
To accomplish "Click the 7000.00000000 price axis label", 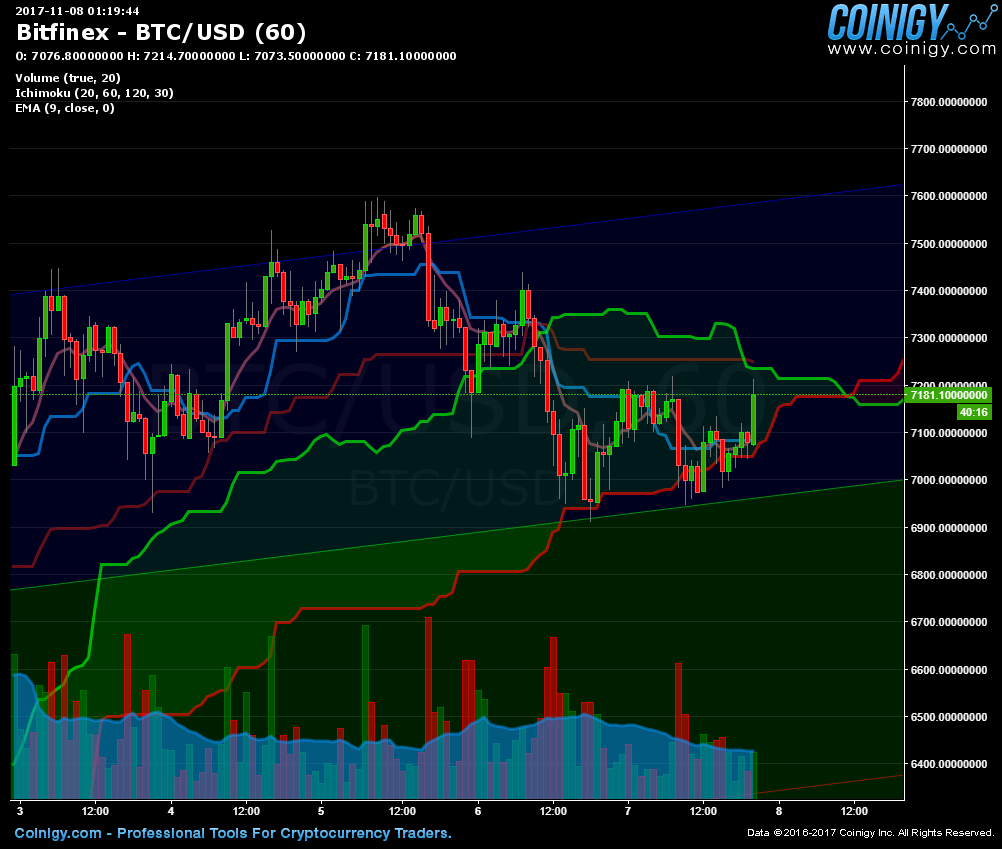I will tap(949, 480).
